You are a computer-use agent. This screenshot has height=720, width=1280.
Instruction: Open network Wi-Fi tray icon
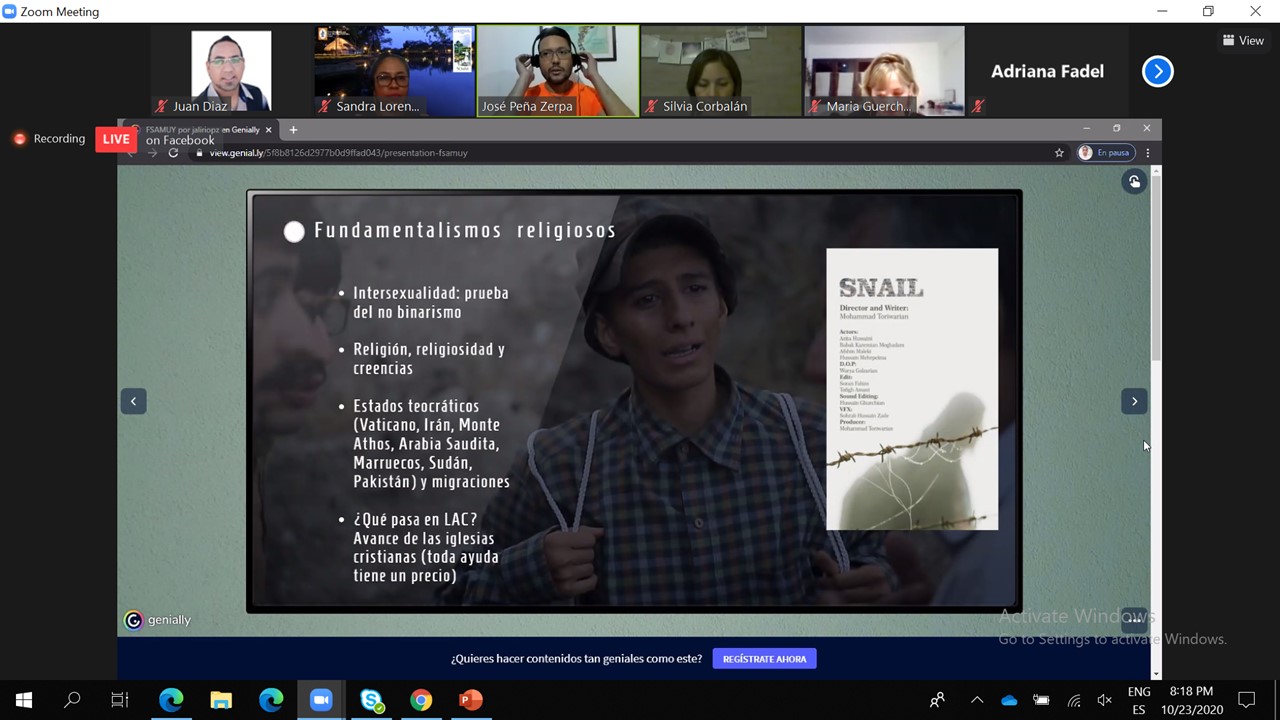pyautogui.click(x=1074, y=700)
